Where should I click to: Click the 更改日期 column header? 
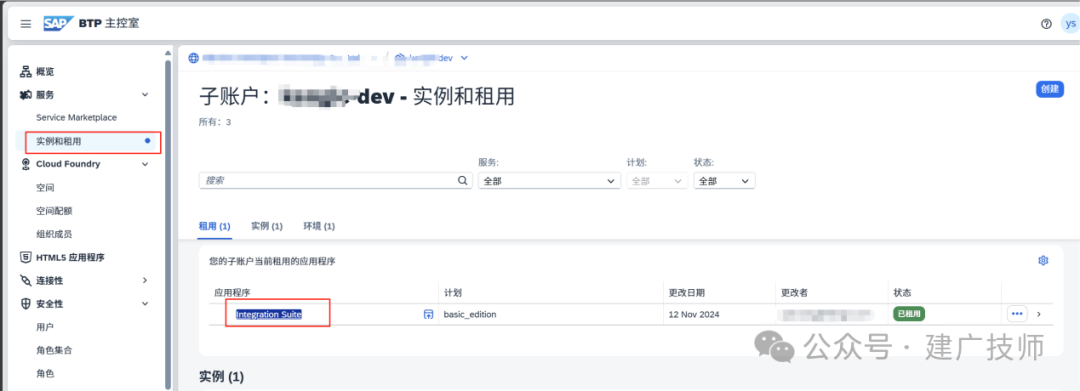click(x=686, y=293)
